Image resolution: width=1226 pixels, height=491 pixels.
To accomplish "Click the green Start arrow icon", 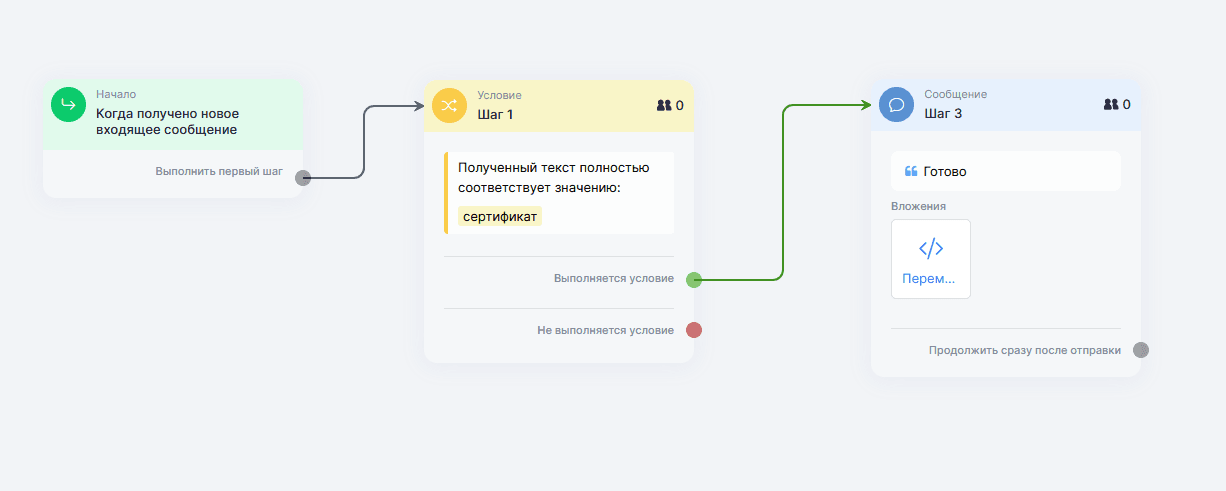I will point(69,104).
